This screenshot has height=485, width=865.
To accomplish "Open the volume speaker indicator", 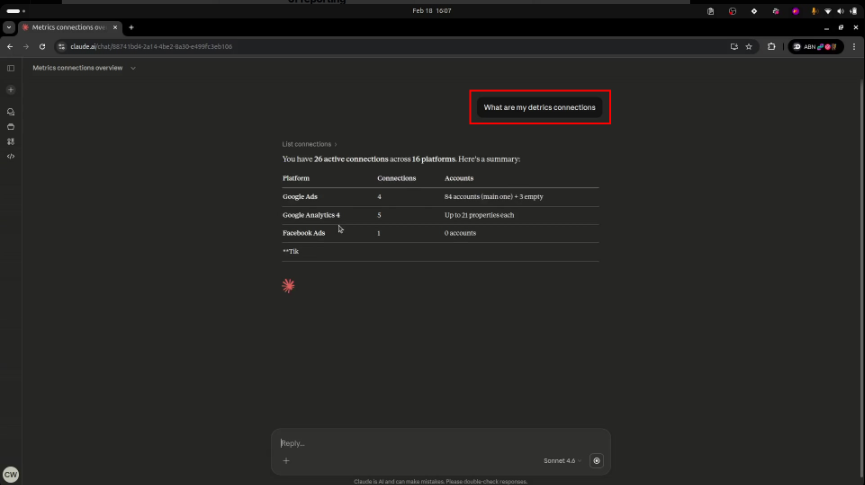I will (840, 11).
